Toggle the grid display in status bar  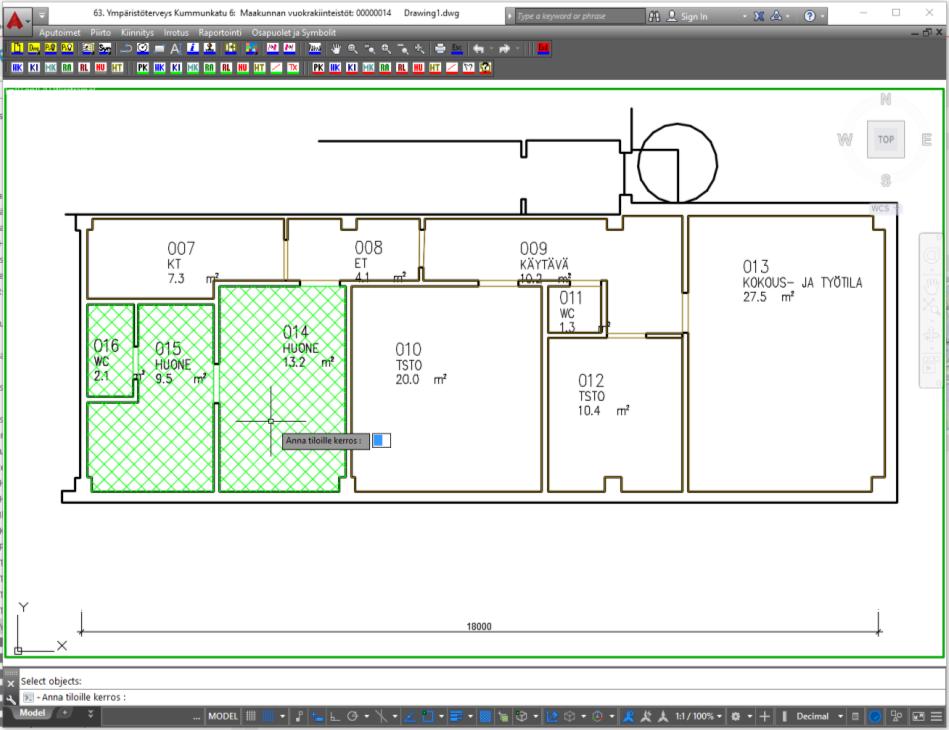coord(251,717)
